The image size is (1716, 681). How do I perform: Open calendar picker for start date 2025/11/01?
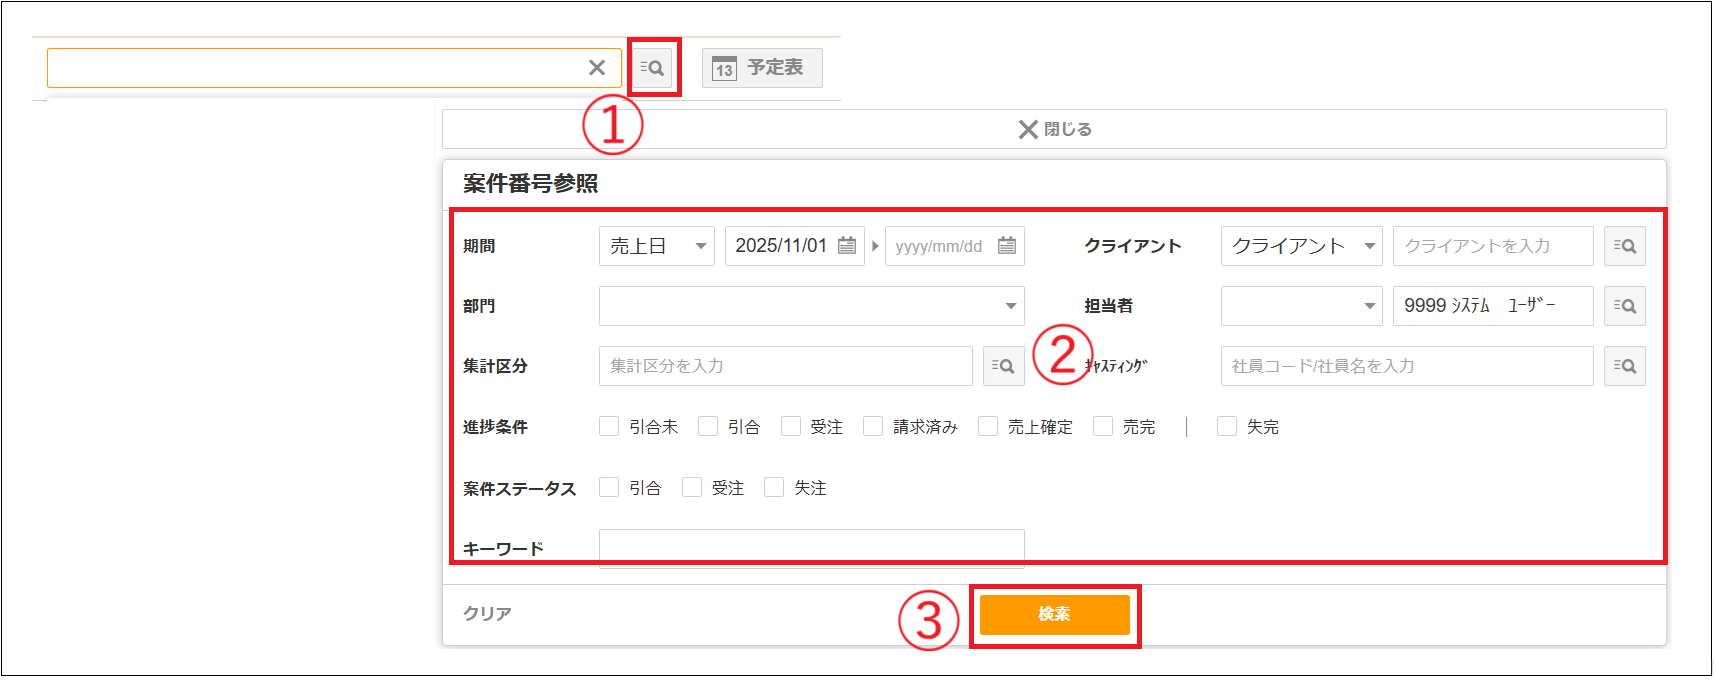pyautogui.click(x=847, y=246)
